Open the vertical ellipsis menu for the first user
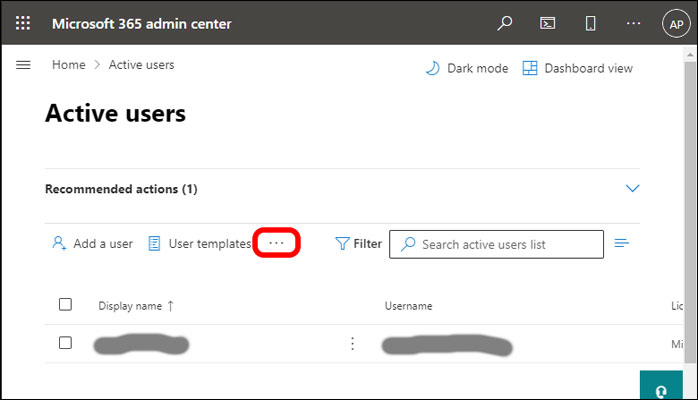This screenshot has height=400, width=698. (x=352, y=344)
